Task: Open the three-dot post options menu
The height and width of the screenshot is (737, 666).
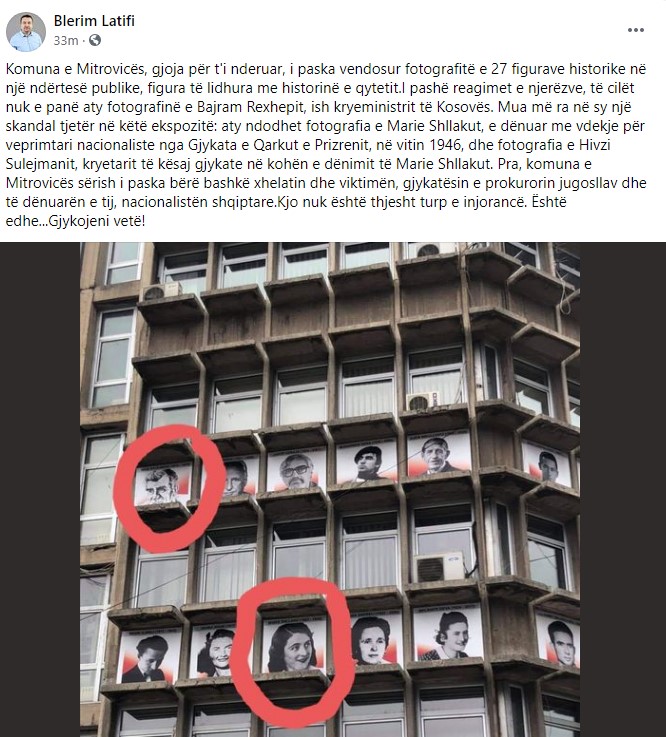Action: pyautogui.click(x=635, y=30)
